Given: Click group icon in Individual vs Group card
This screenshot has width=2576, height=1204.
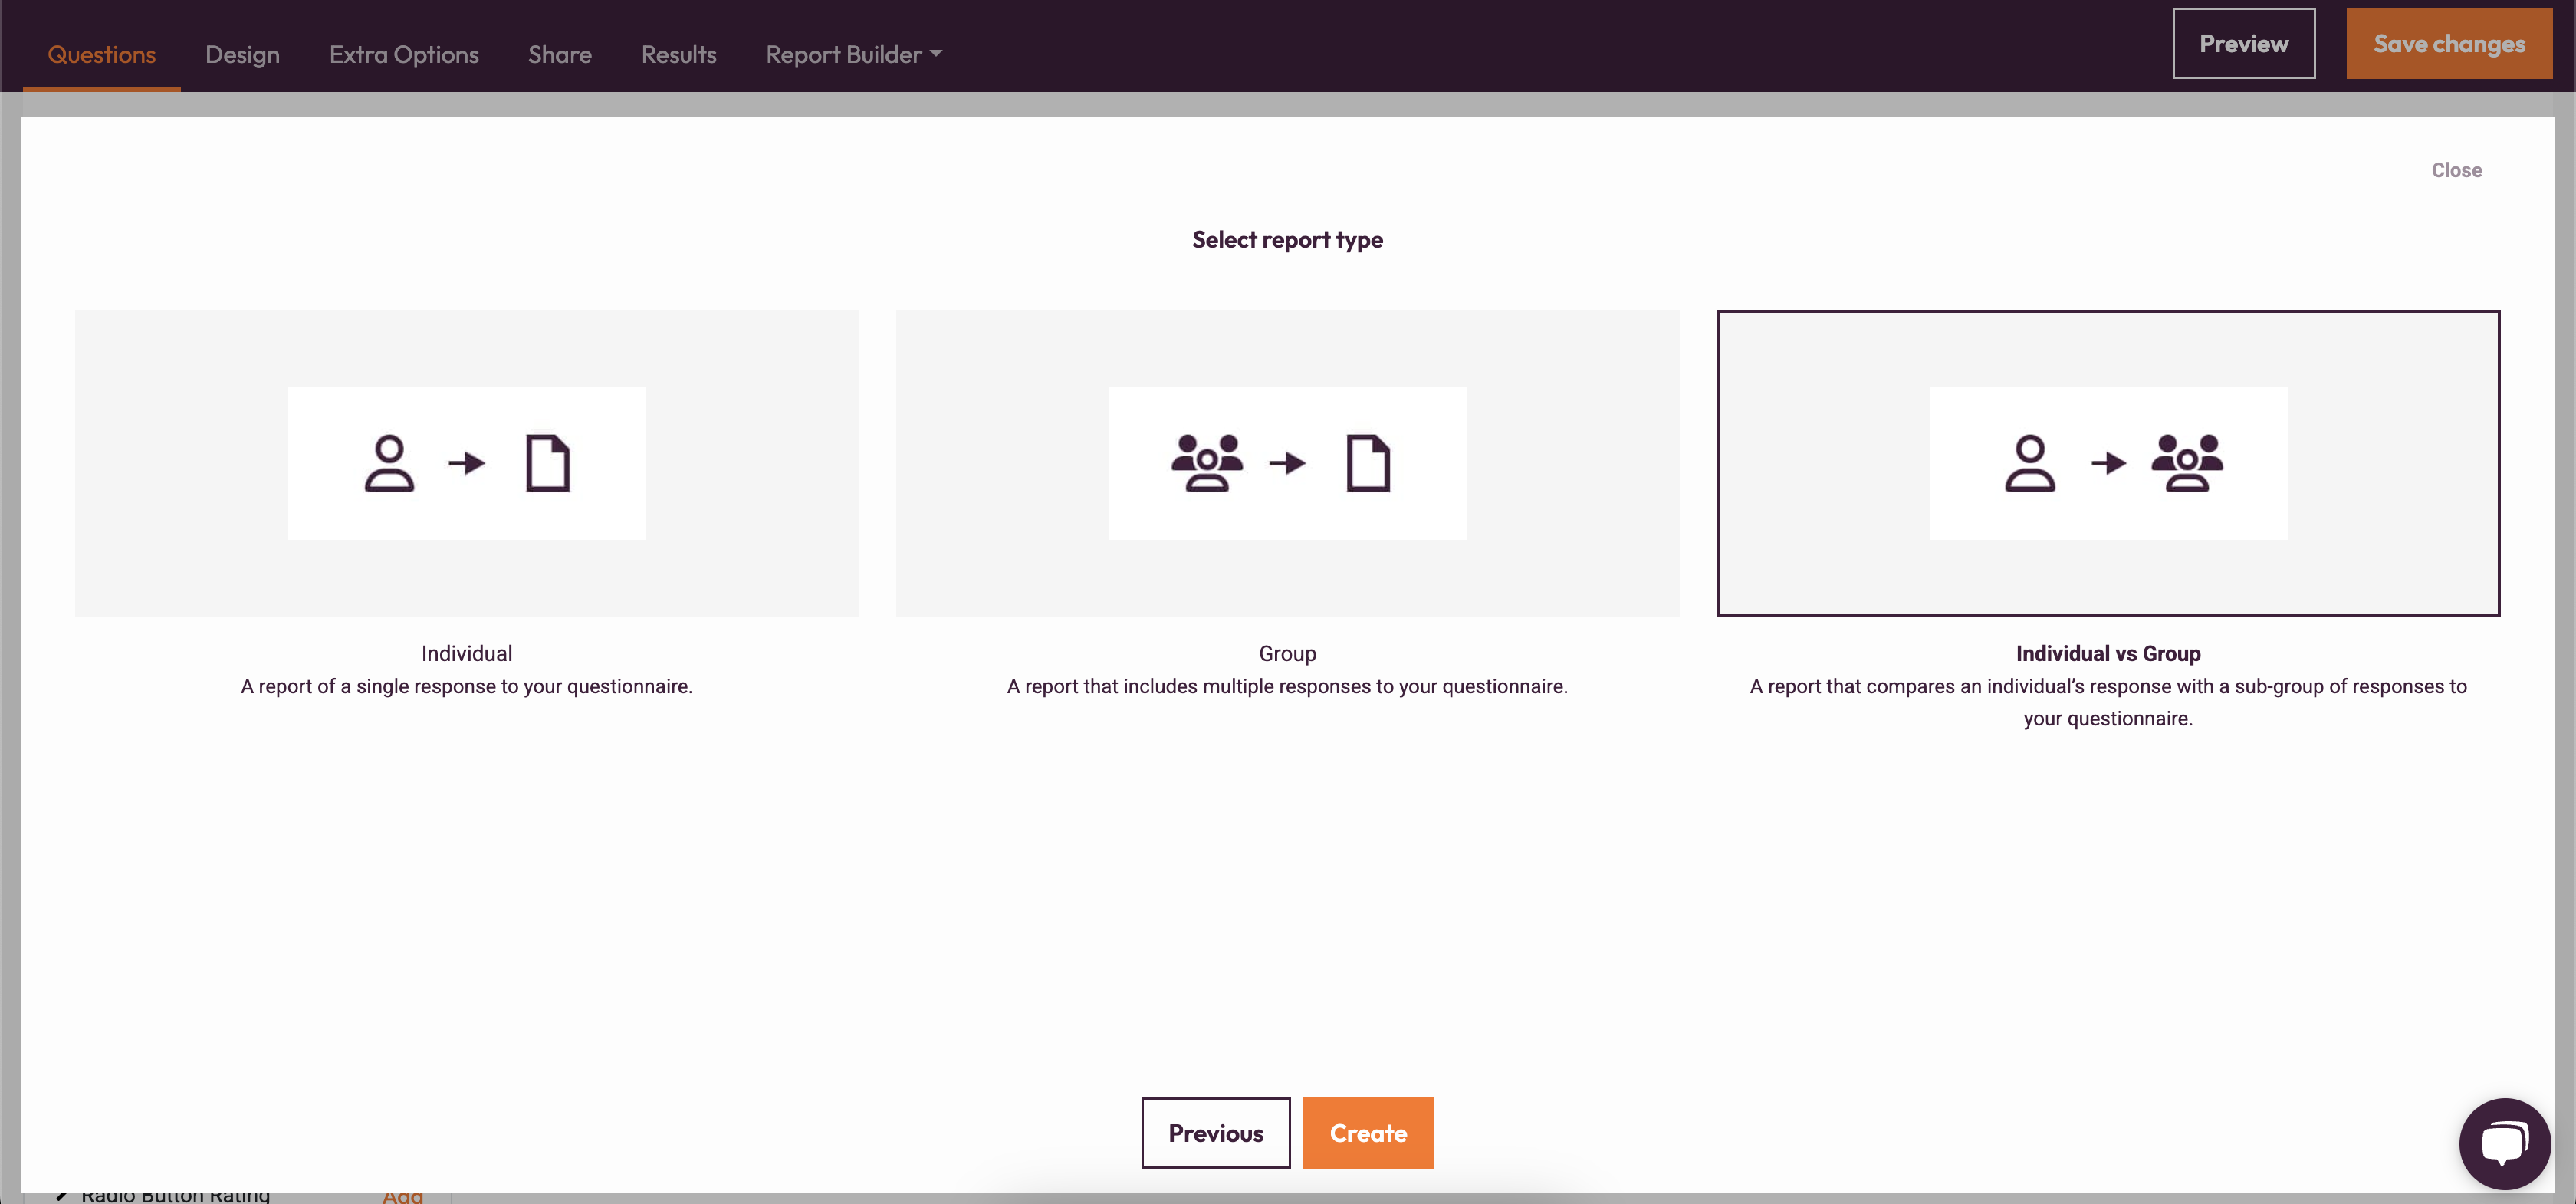Looking at the screenshot, I should pyautogui.click(x=2187, y=463).
